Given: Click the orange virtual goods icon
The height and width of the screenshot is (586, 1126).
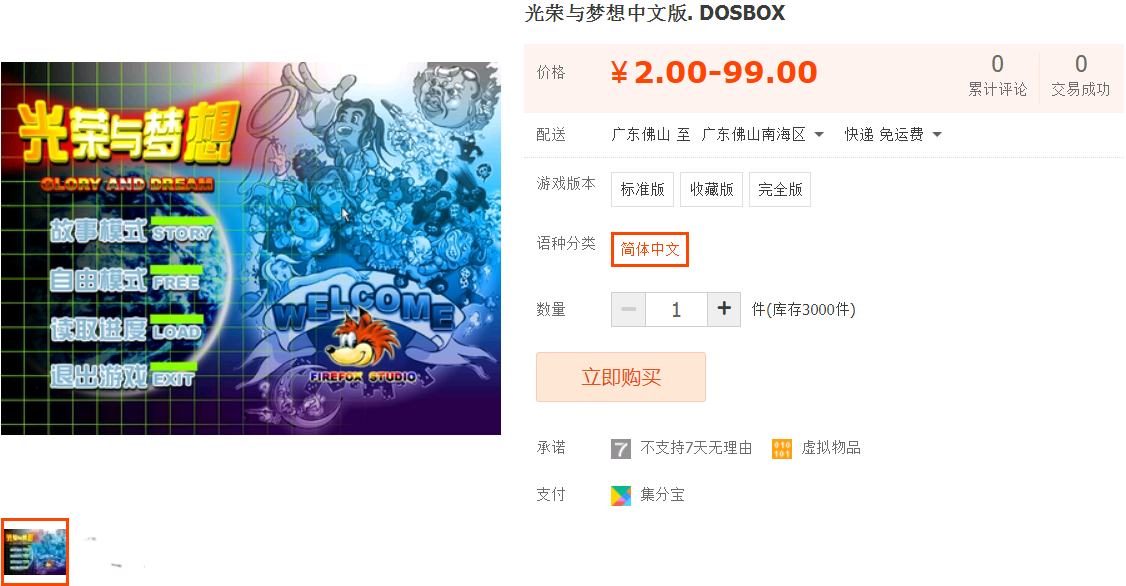Looking at the screenshot, I should [x=781, y=449].
